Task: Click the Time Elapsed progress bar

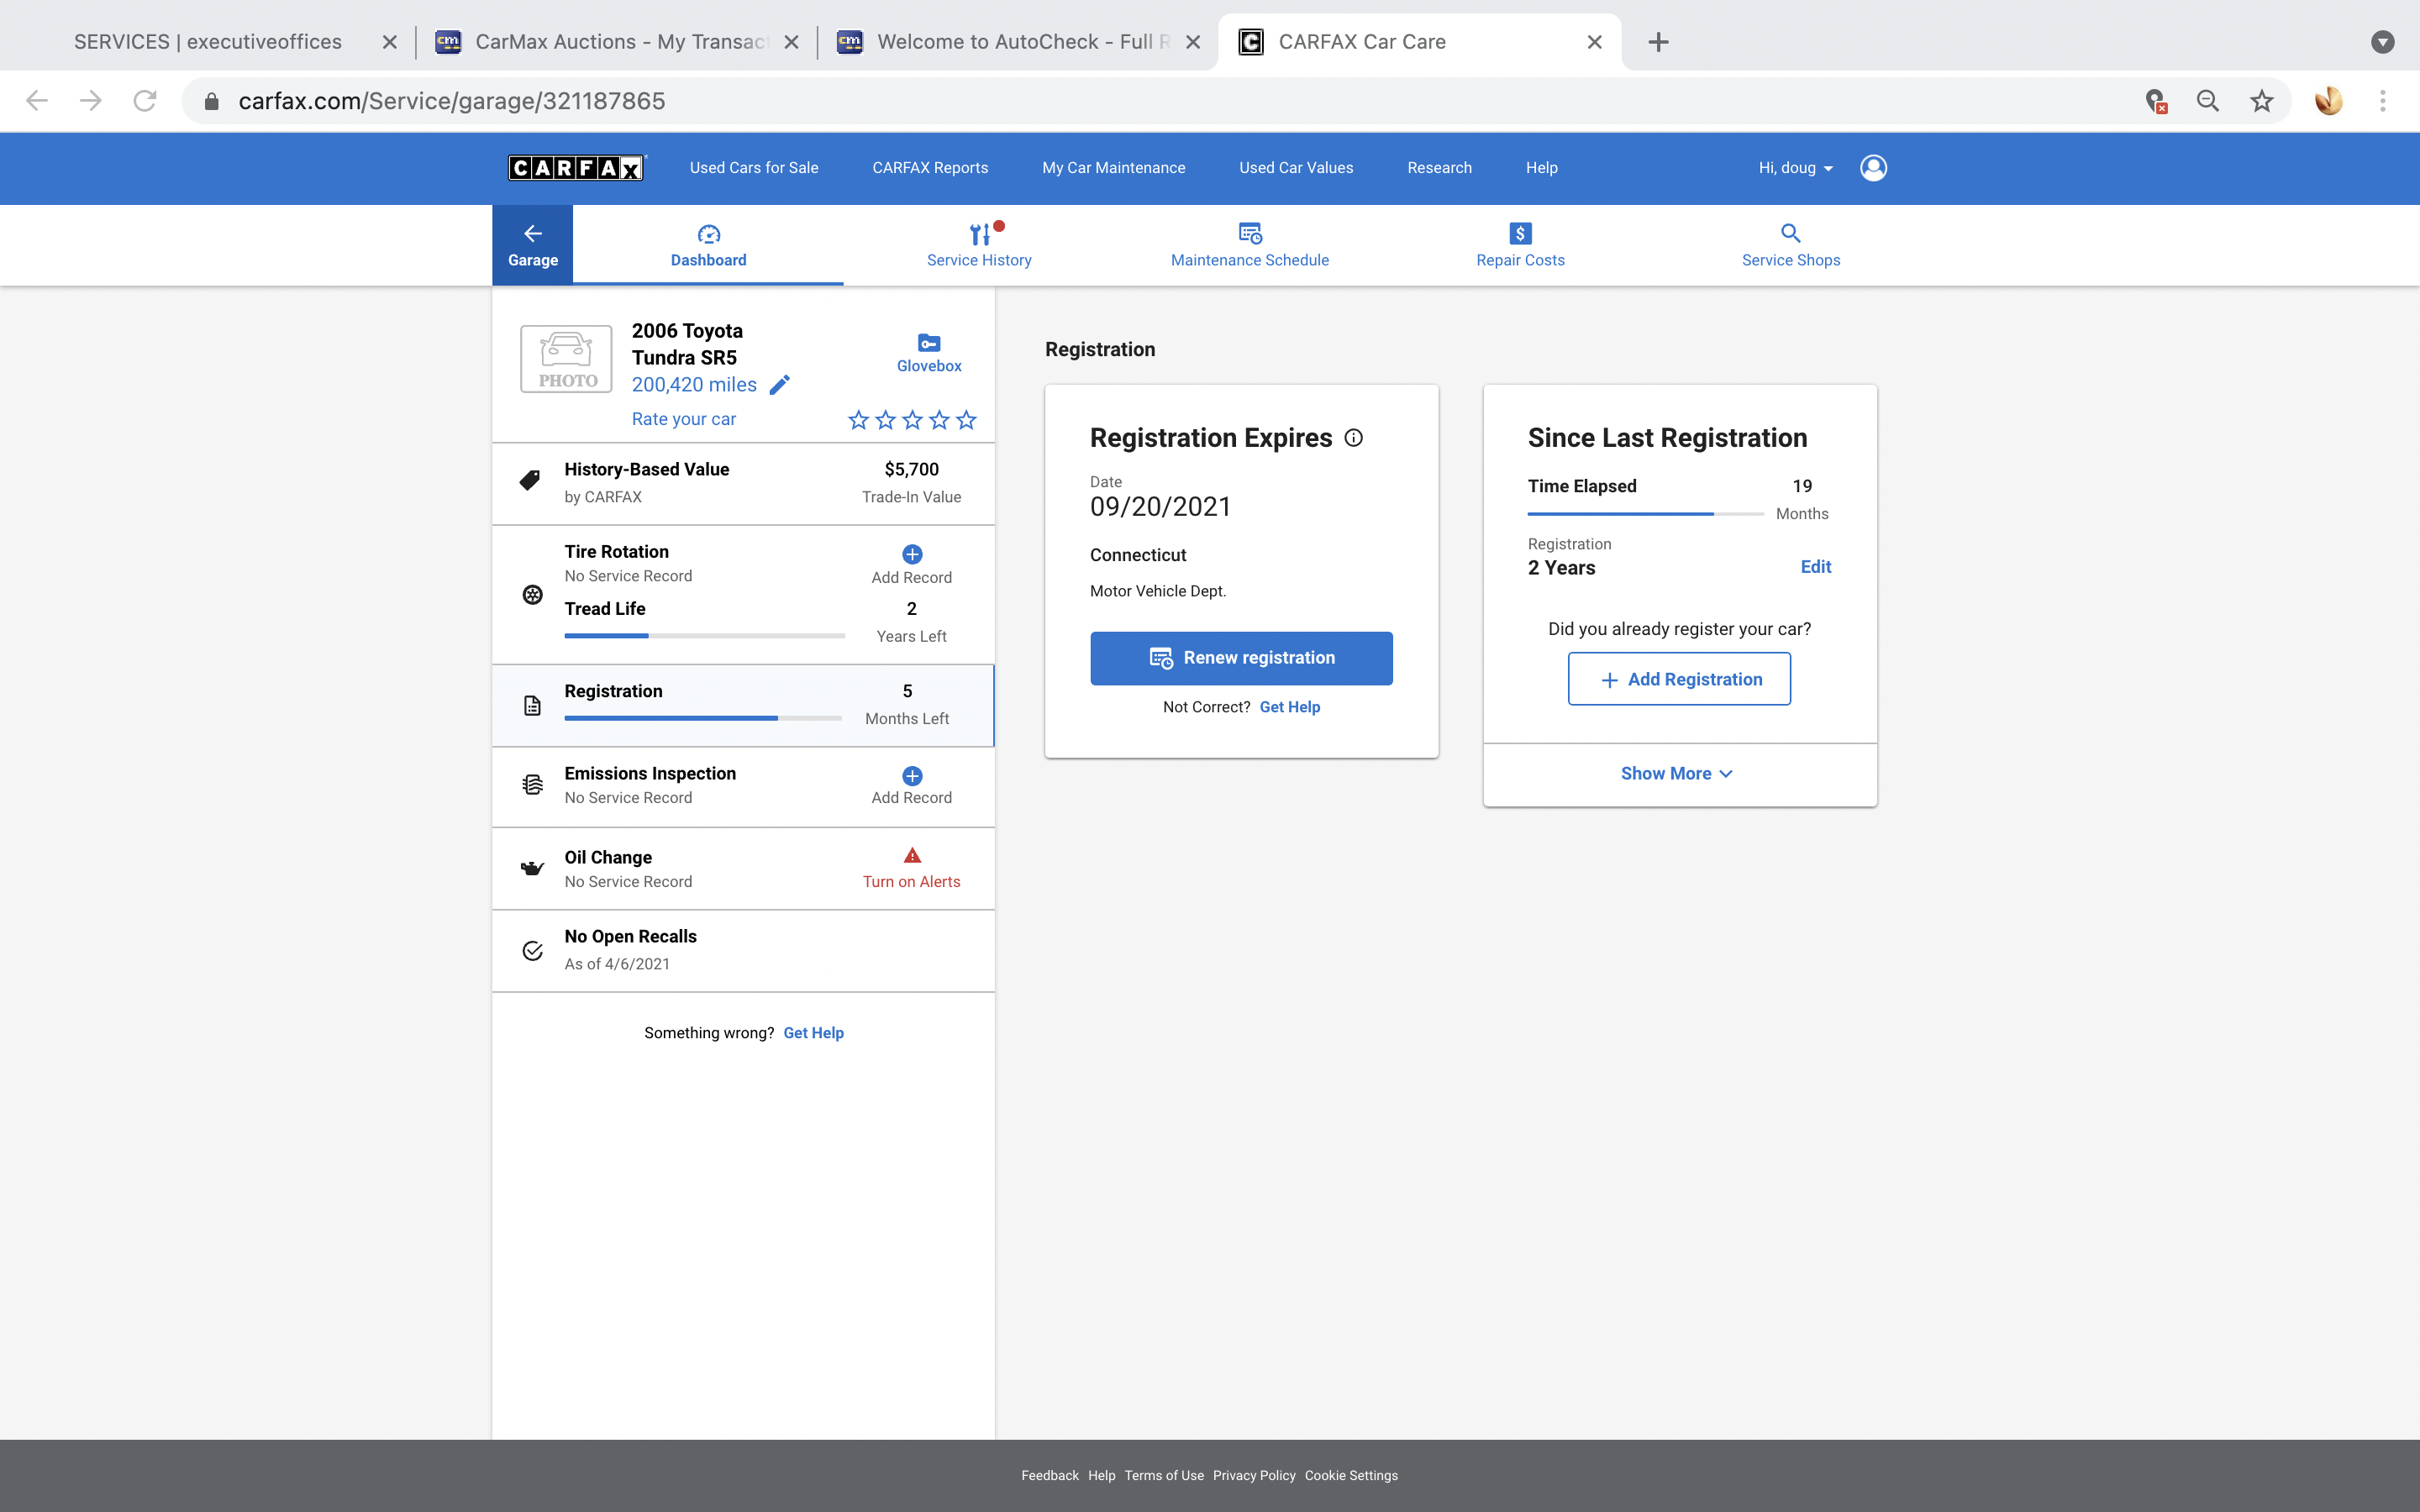Action: click(1645, 514)
